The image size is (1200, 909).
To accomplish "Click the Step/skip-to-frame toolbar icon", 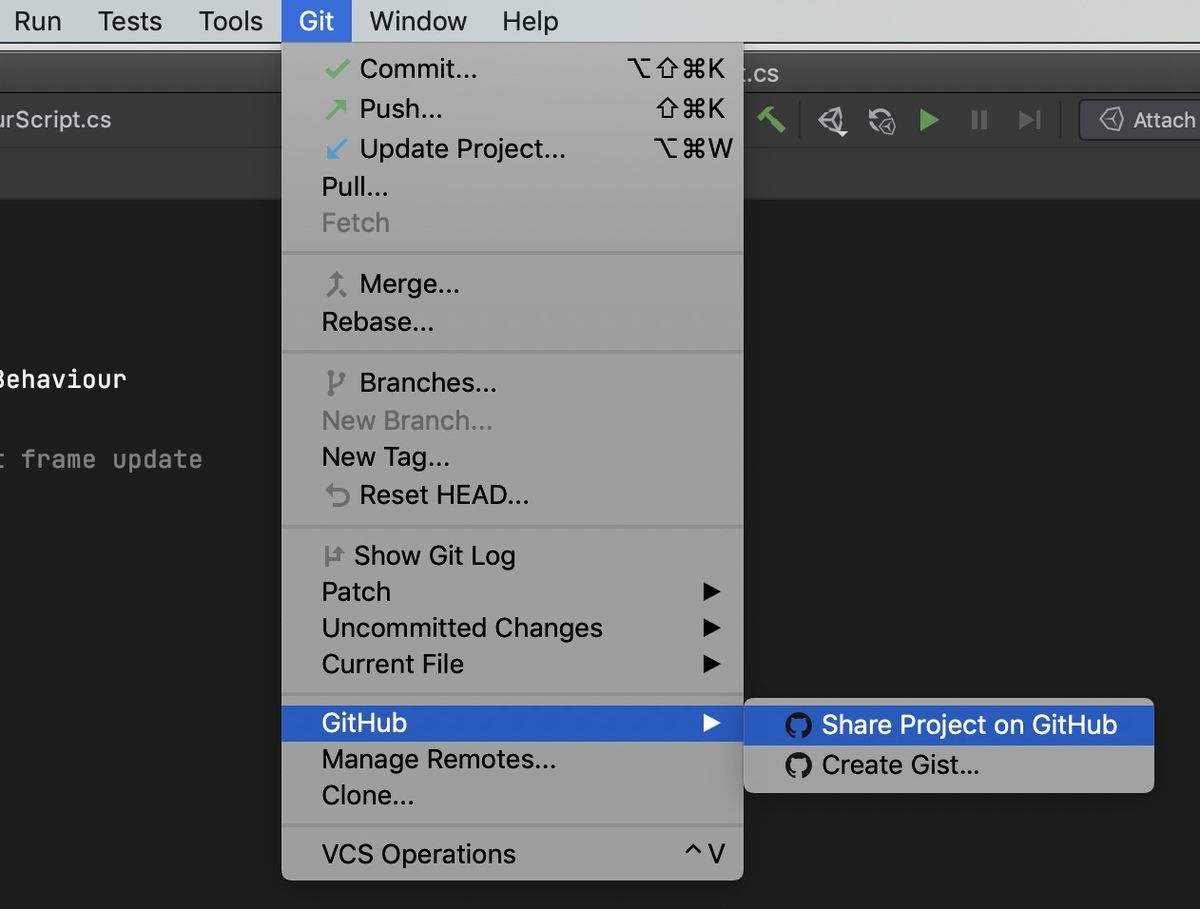I will [1030, 120].
